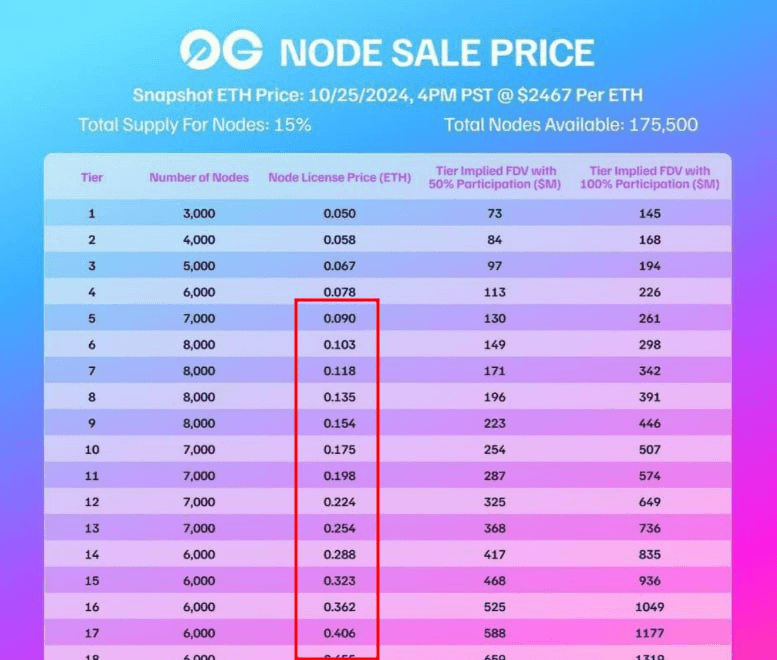The width and height of the screenshot is (777, 660).
Task: Click the 0.406 price in tier 17
Action: (x=339, y=633)
